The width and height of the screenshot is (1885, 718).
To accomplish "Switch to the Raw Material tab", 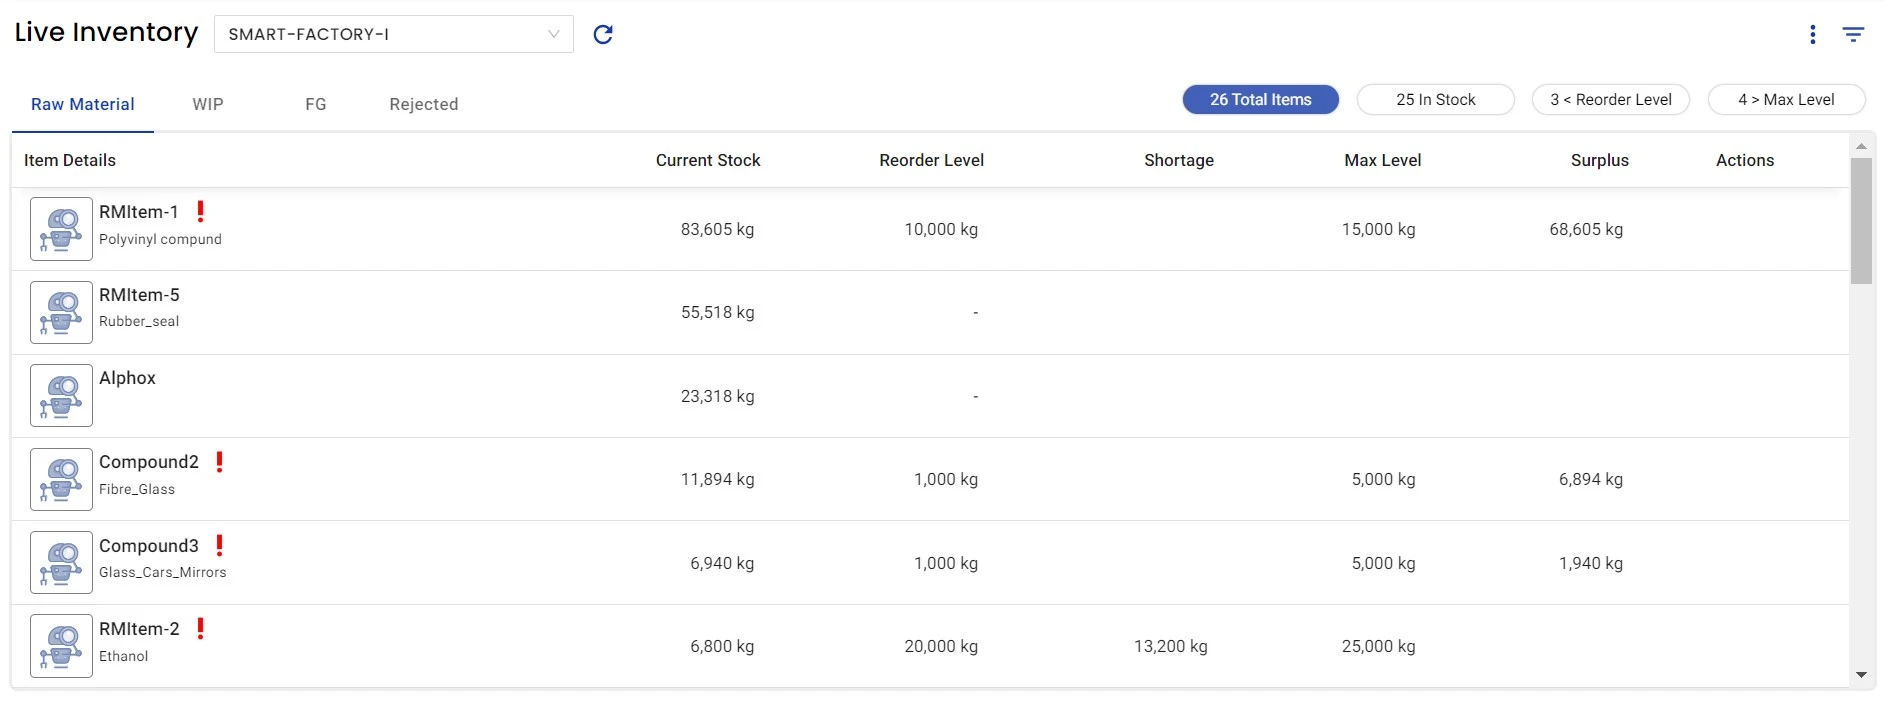I will coord(83,104).
